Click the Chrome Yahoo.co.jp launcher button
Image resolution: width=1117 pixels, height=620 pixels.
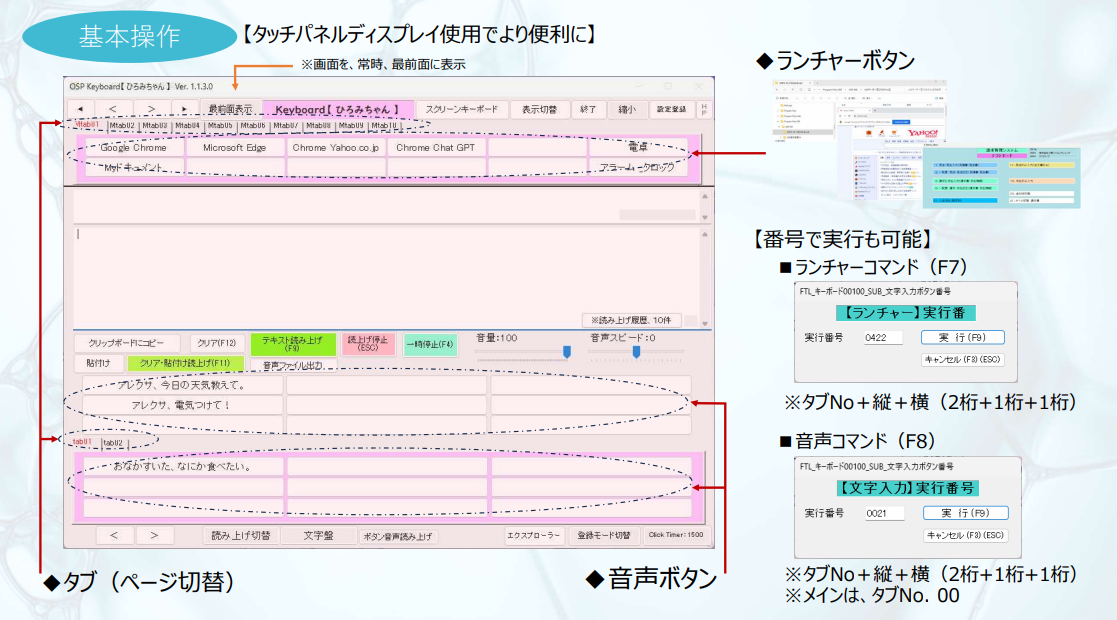pyautogui.click(x=336, y=148)
